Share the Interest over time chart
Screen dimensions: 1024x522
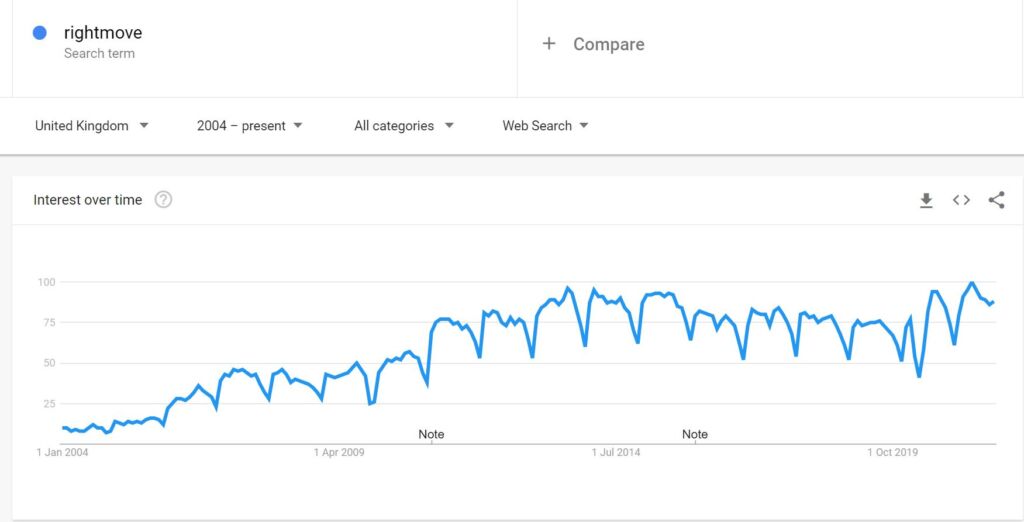click(996, 200)
